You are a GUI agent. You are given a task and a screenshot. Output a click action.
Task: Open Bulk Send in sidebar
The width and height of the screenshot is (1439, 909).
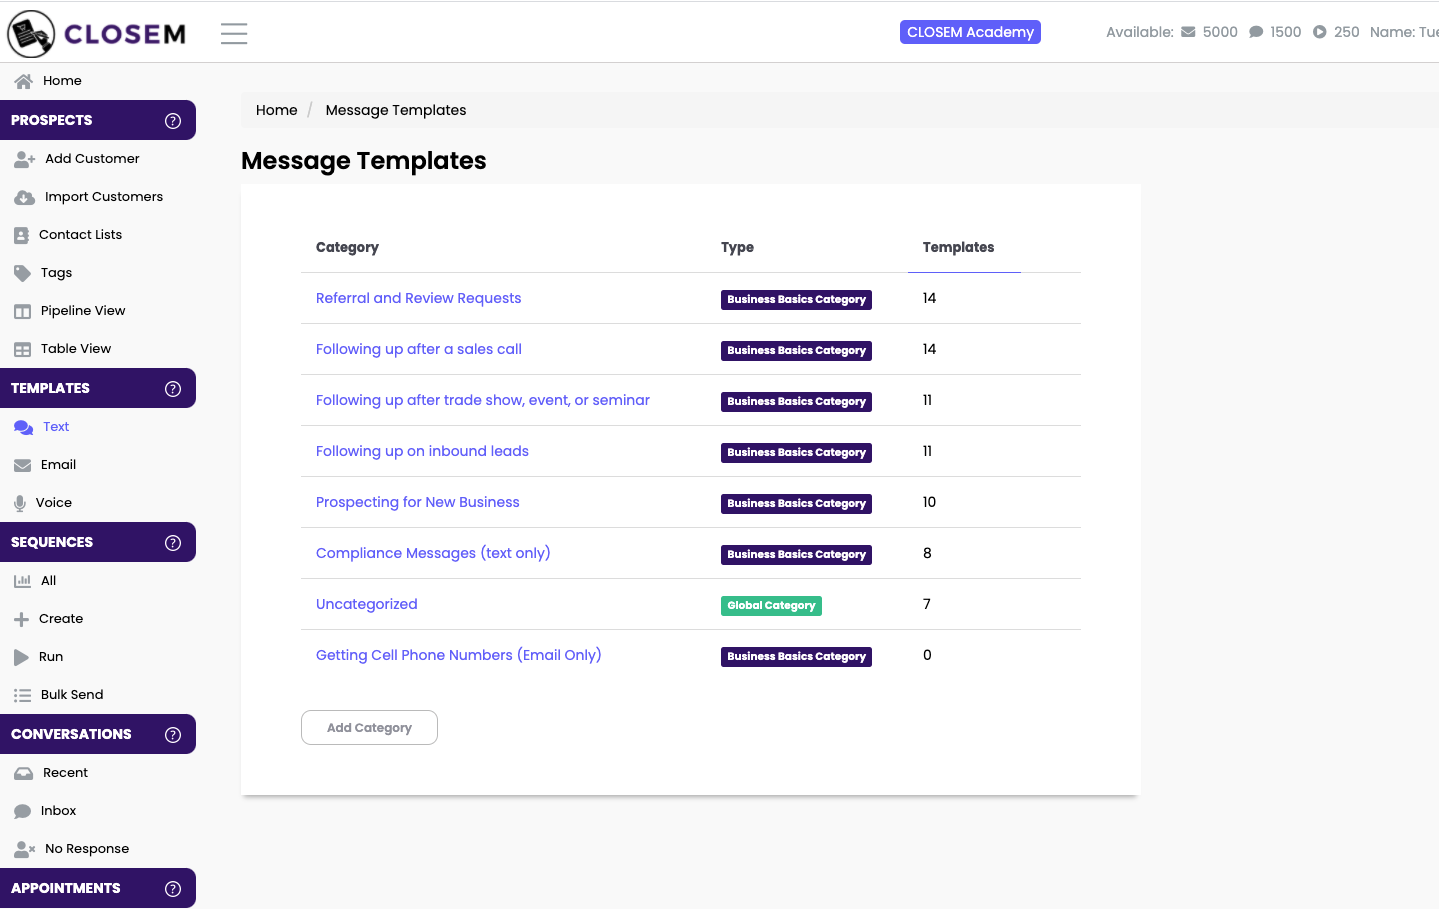[72, 695]
